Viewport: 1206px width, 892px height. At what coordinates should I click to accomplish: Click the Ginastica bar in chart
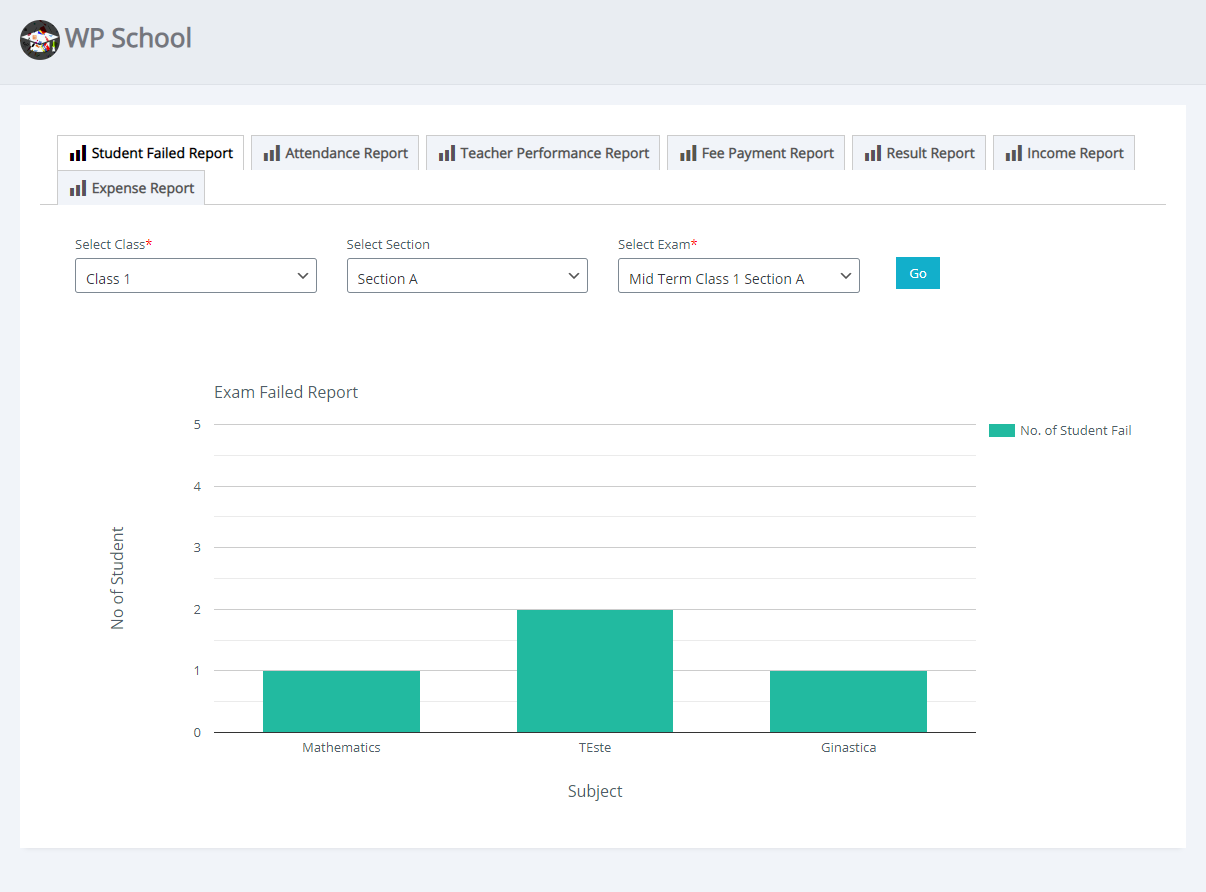pos(848,701)
